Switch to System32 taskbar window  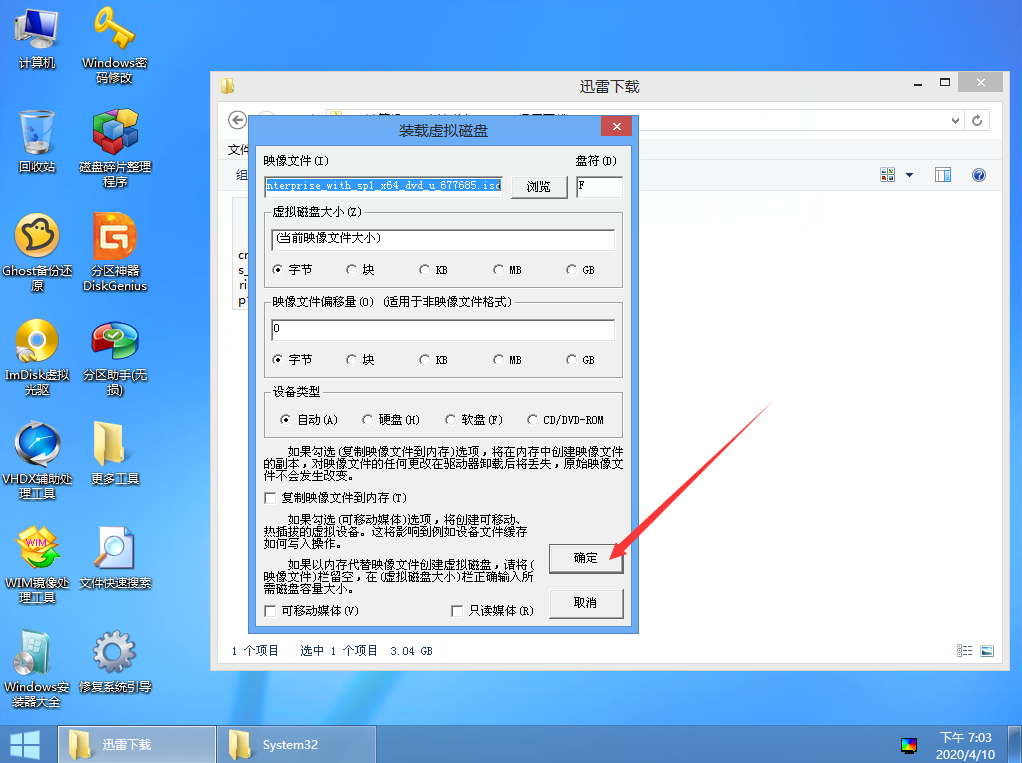(x=297, y=745)
